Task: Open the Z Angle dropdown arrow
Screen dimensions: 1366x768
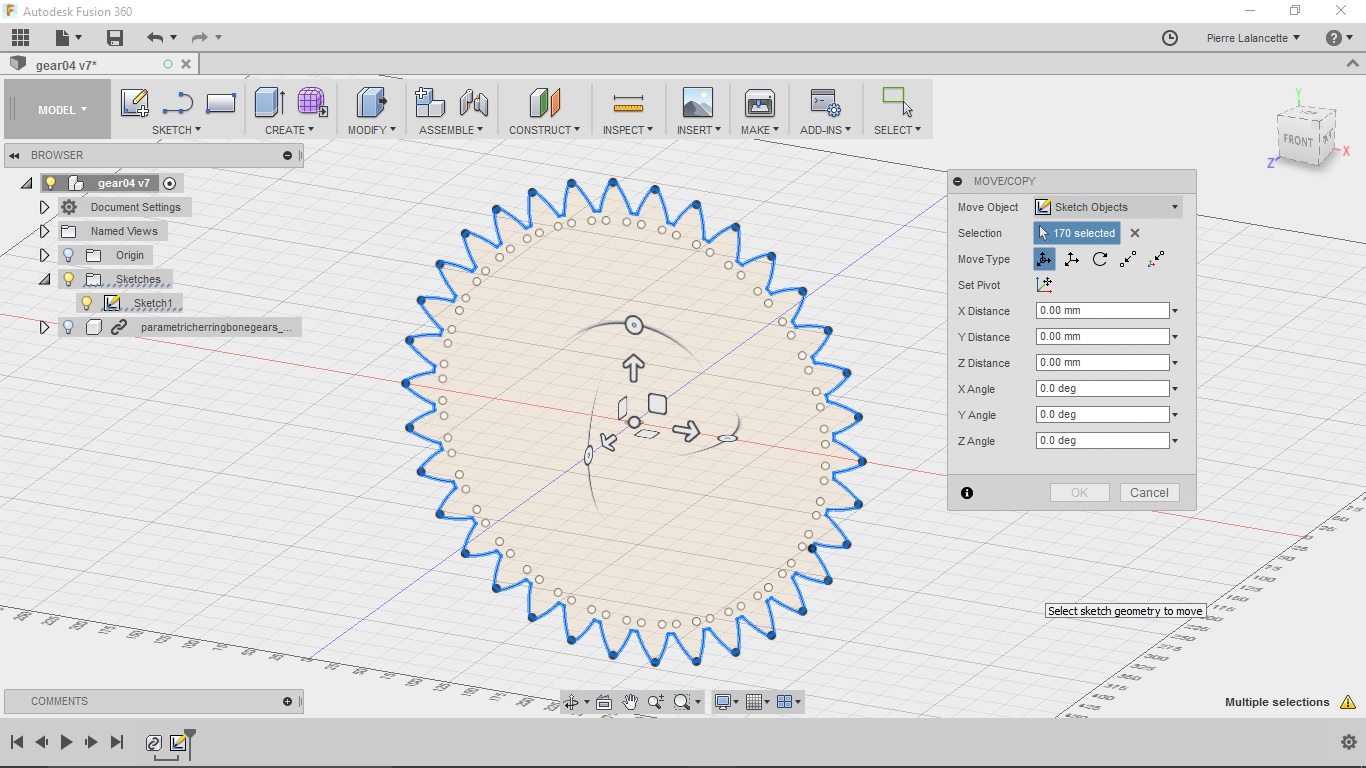Action: [1175, 441]
